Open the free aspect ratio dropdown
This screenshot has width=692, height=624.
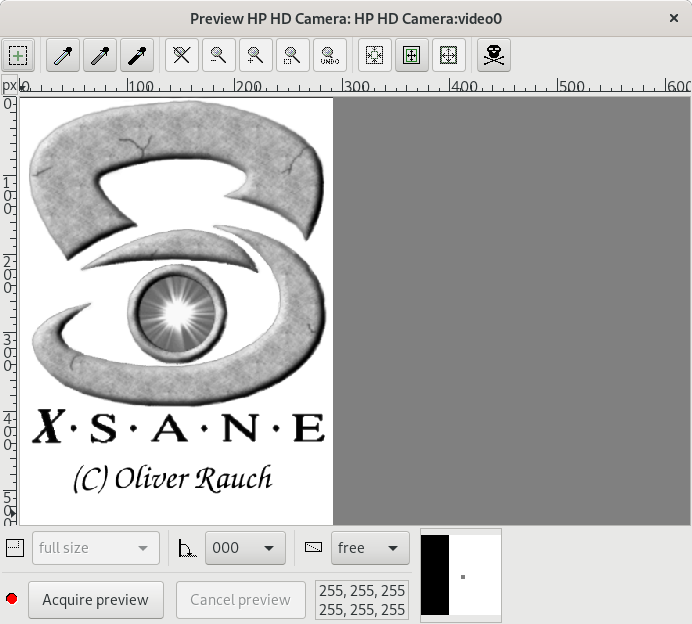pyautogui.click(x=370, y=548)
